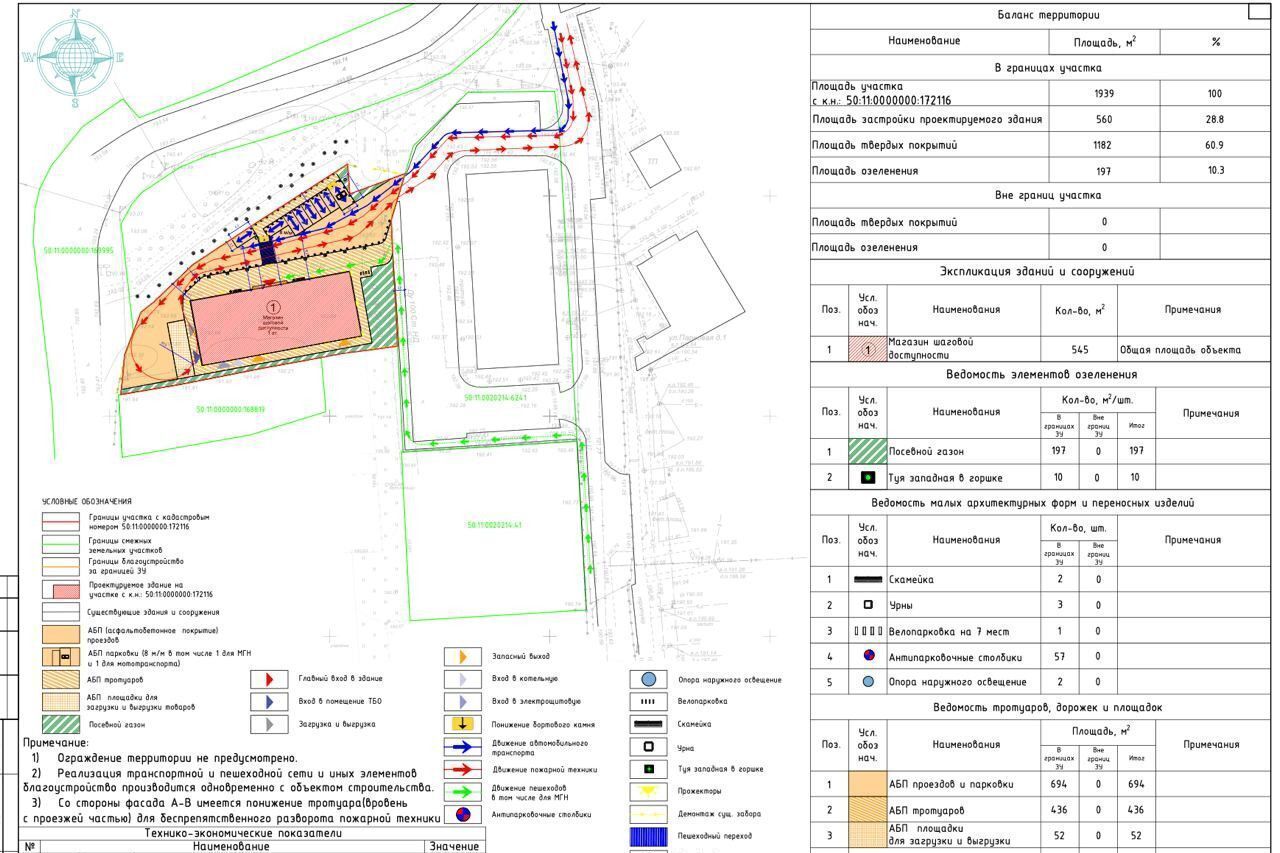
Task: Click the 'Ведомость элементов озеленения' heading
Action: [x=1041, y=374]
